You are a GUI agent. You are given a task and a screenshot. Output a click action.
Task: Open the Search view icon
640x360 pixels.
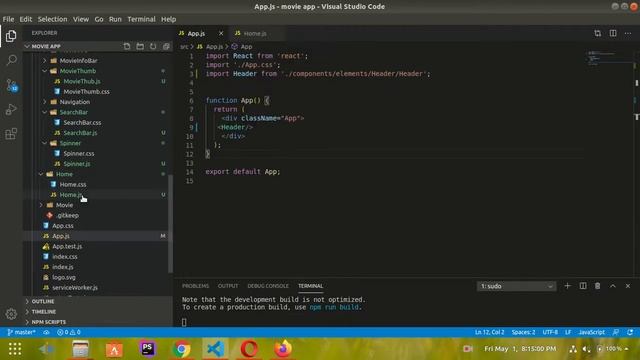(x=11, y=60)
